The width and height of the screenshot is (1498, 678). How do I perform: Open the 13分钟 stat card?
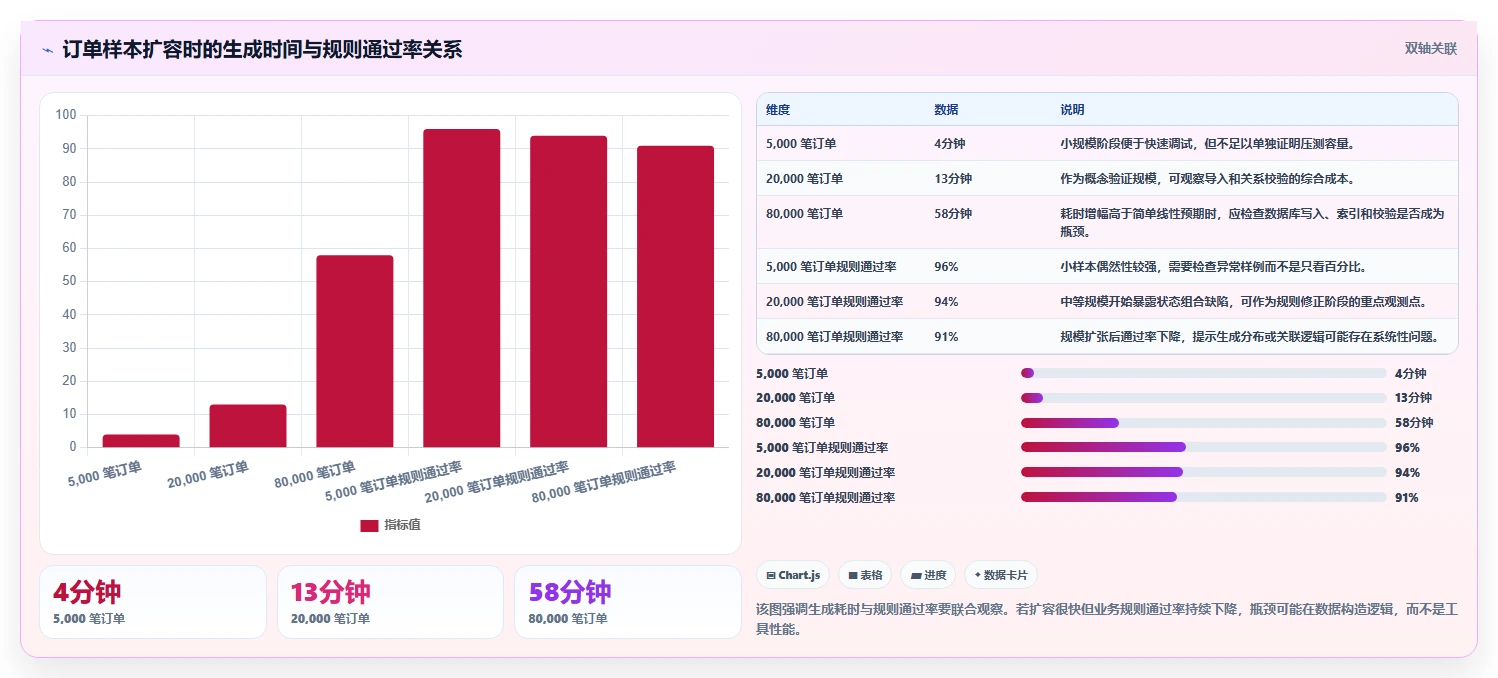390,602
